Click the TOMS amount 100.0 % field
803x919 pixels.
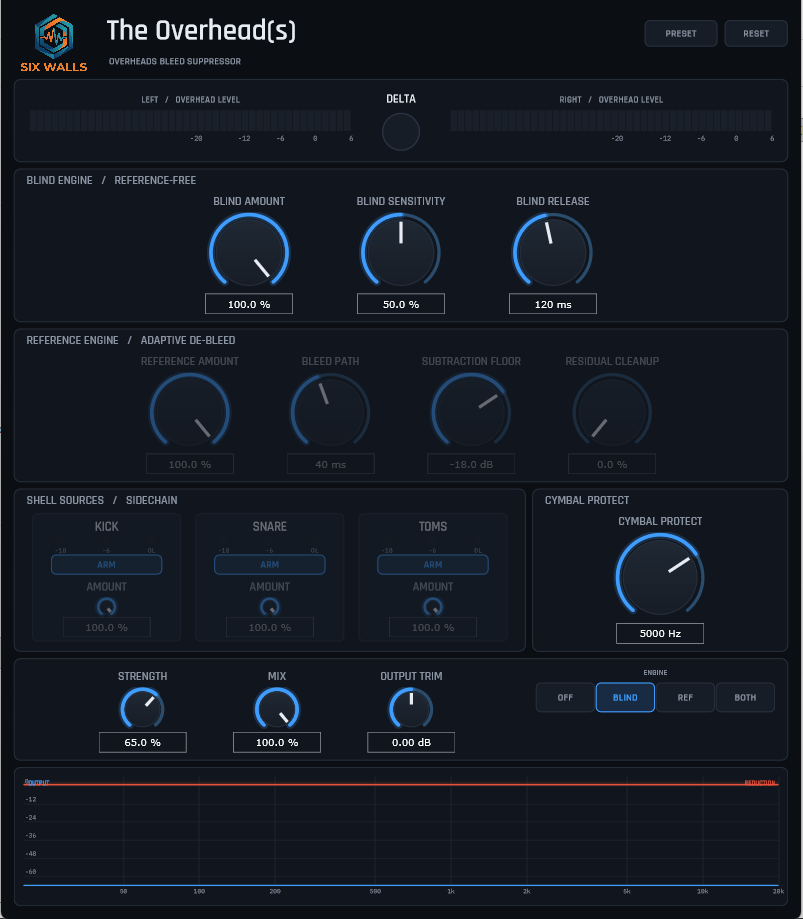(x=433, y=627)
